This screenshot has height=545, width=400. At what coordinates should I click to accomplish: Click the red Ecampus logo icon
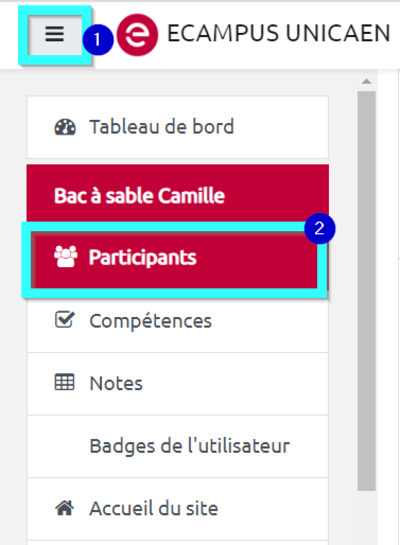137,35
